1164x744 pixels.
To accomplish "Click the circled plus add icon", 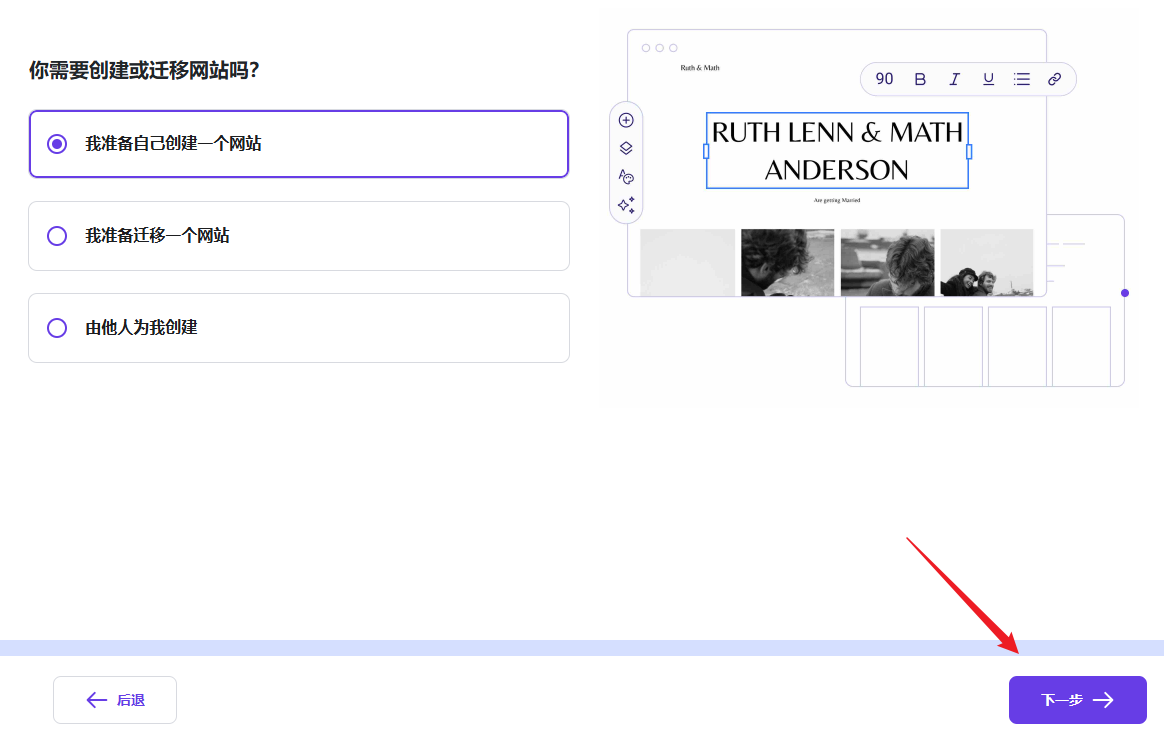I will (626, 120).
